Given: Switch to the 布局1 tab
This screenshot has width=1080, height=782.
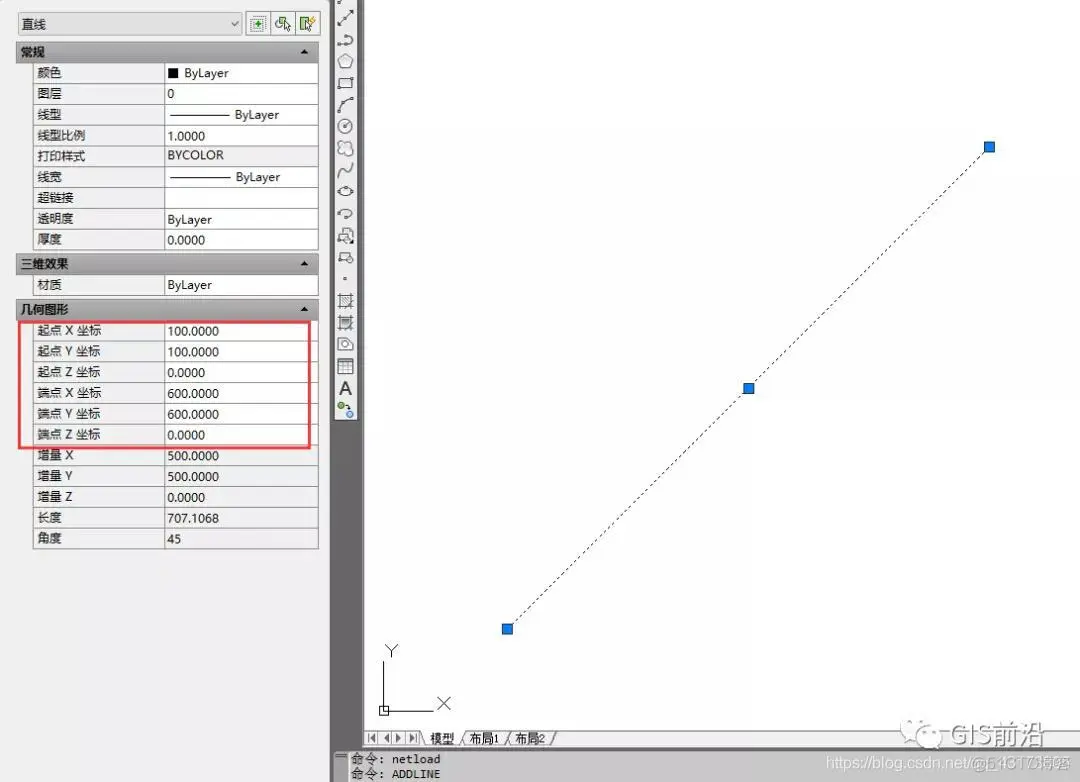Looking at the screenshot, I should [x=484, y=739].
